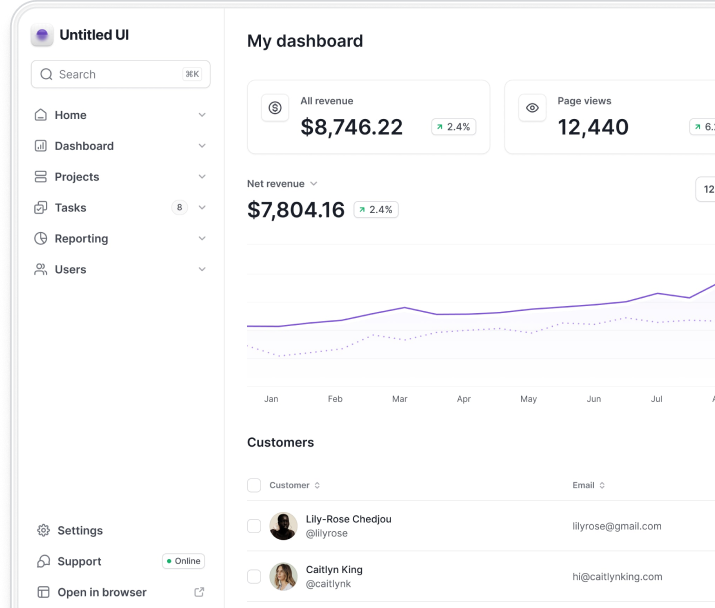Image resolution: width=715 pixels, height=608 pixels.
Task: Sort table by Email column
Action: (589, 485)
